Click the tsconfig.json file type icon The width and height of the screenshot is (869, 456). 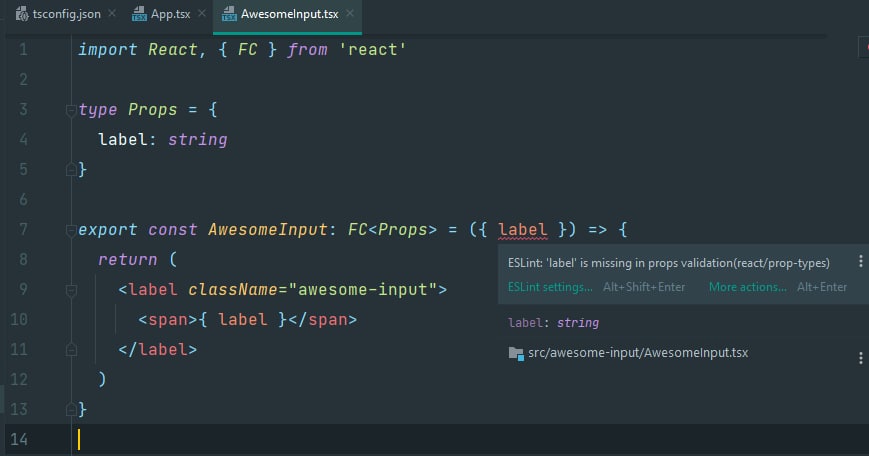click(22, 14)
